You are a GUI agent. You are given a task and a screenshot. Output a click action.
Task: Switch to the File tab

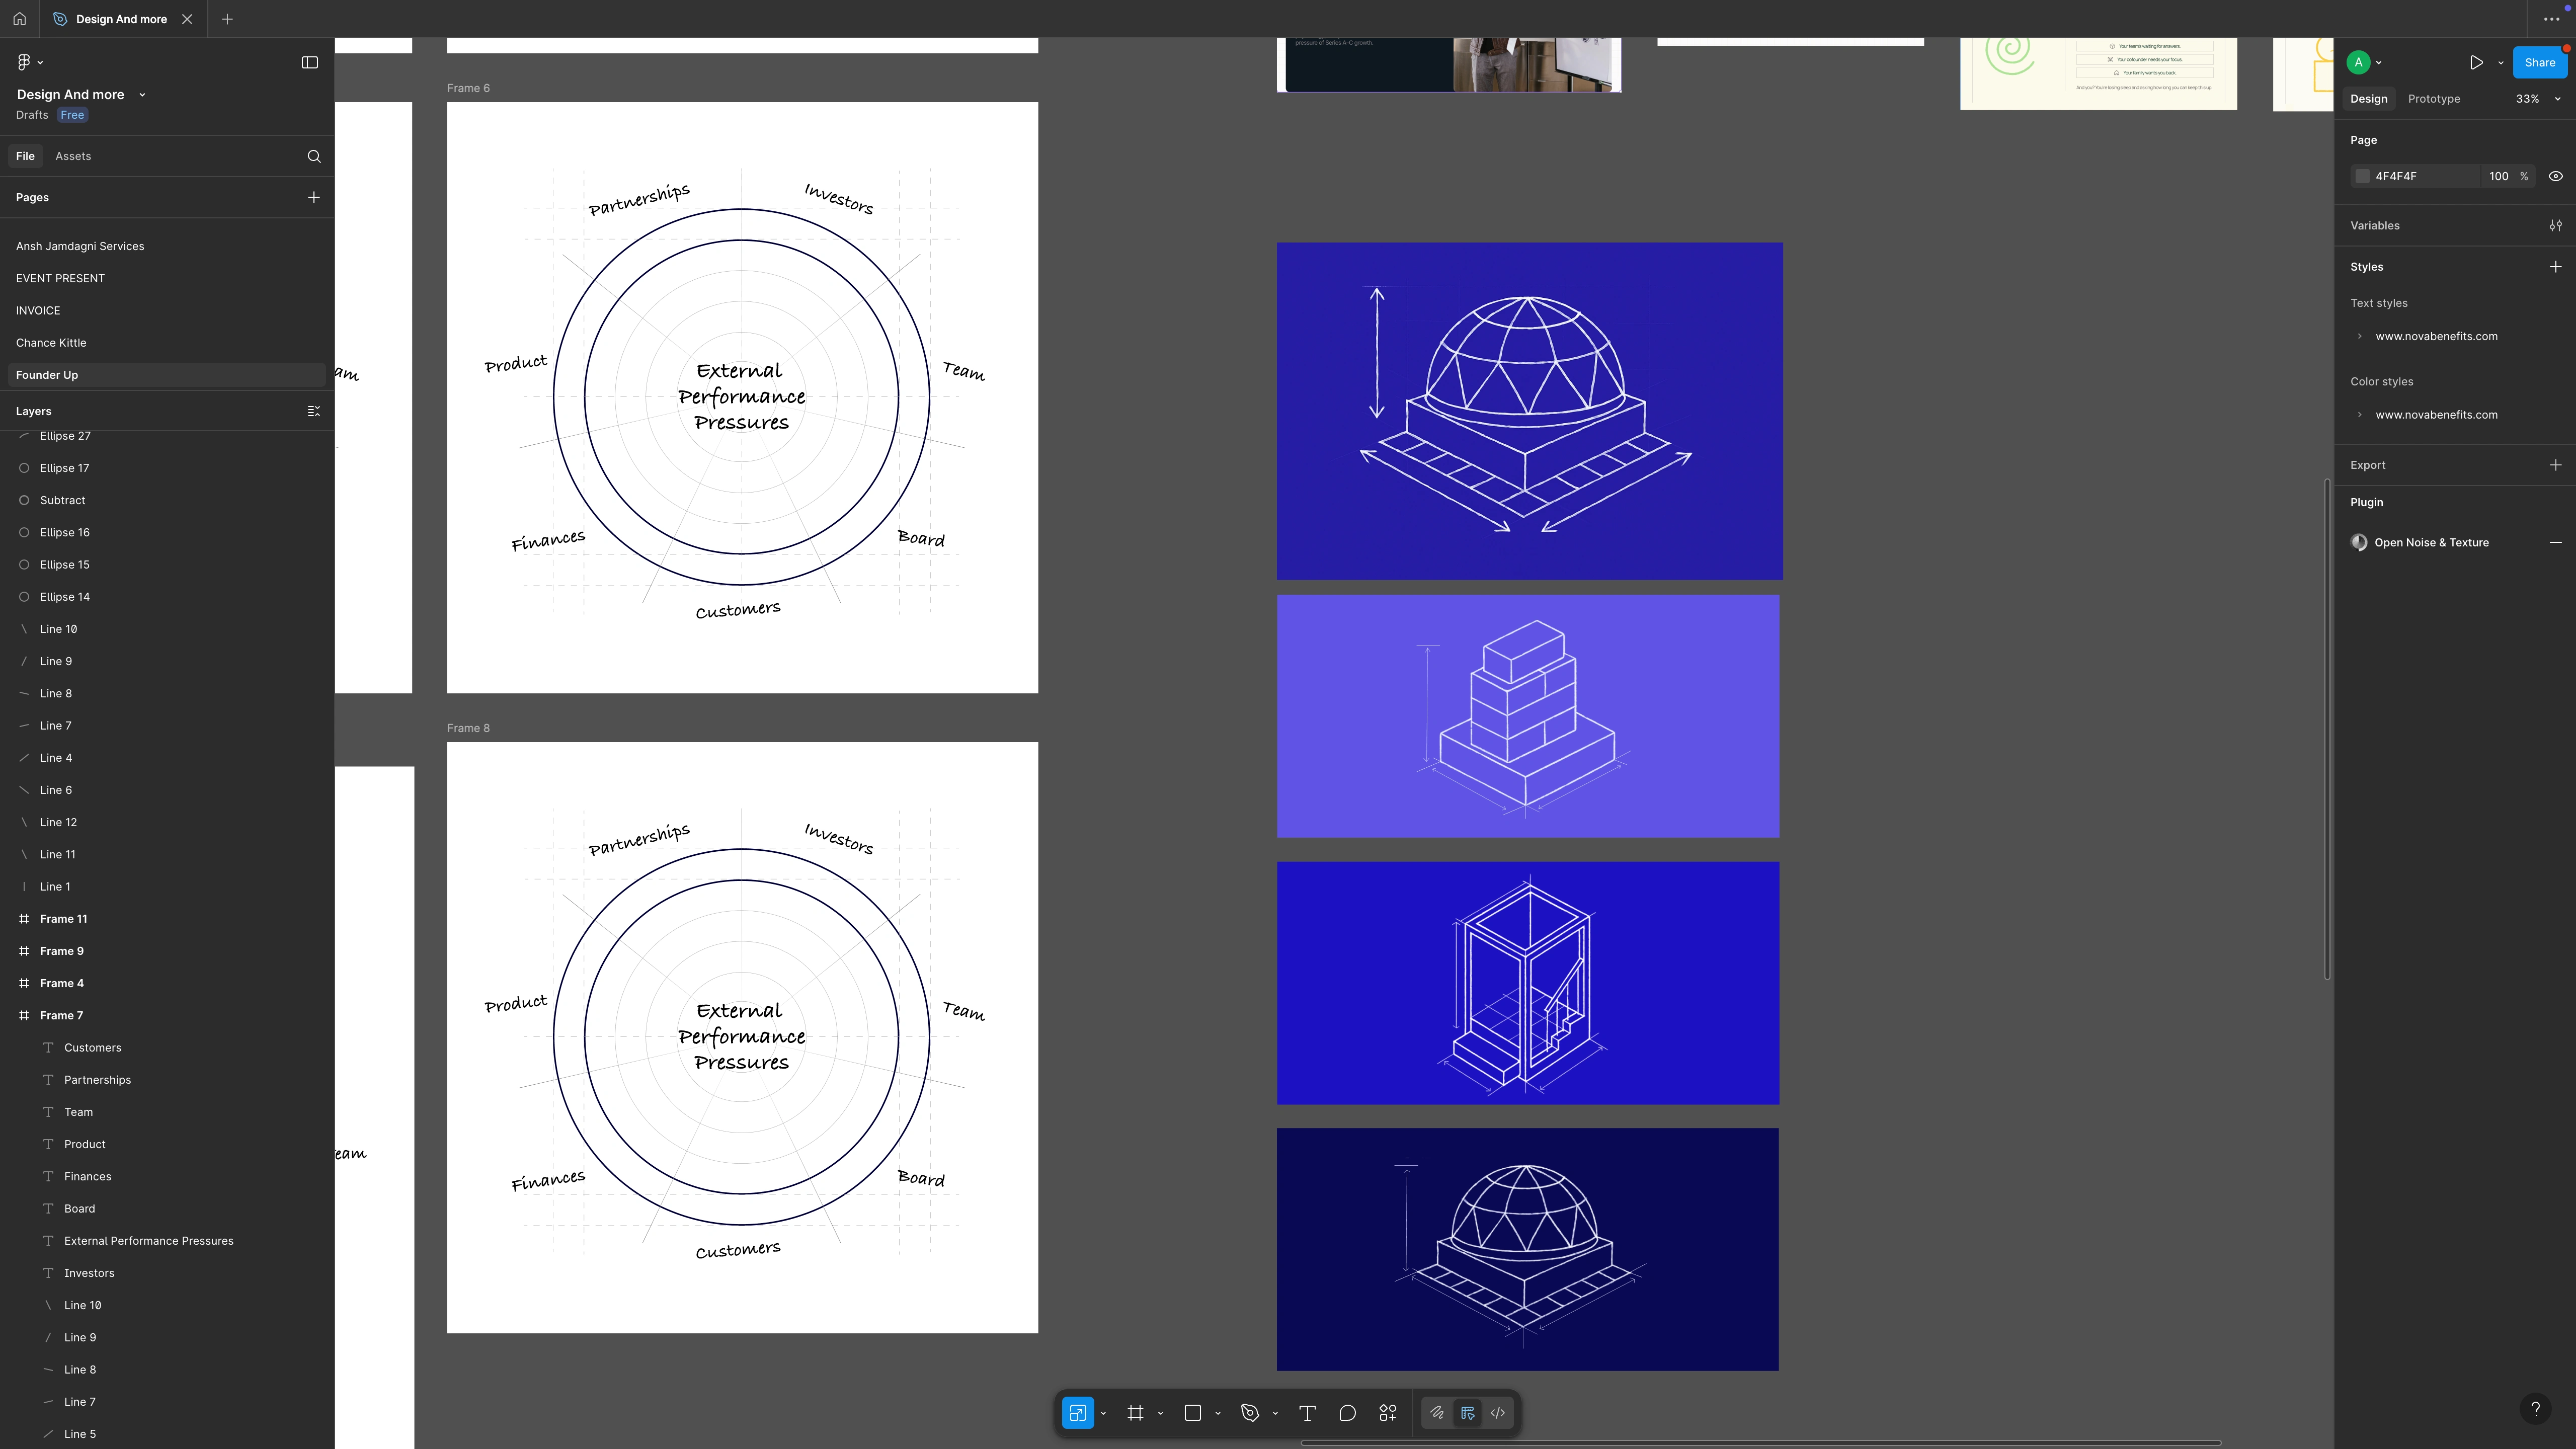tap(25, 156)
